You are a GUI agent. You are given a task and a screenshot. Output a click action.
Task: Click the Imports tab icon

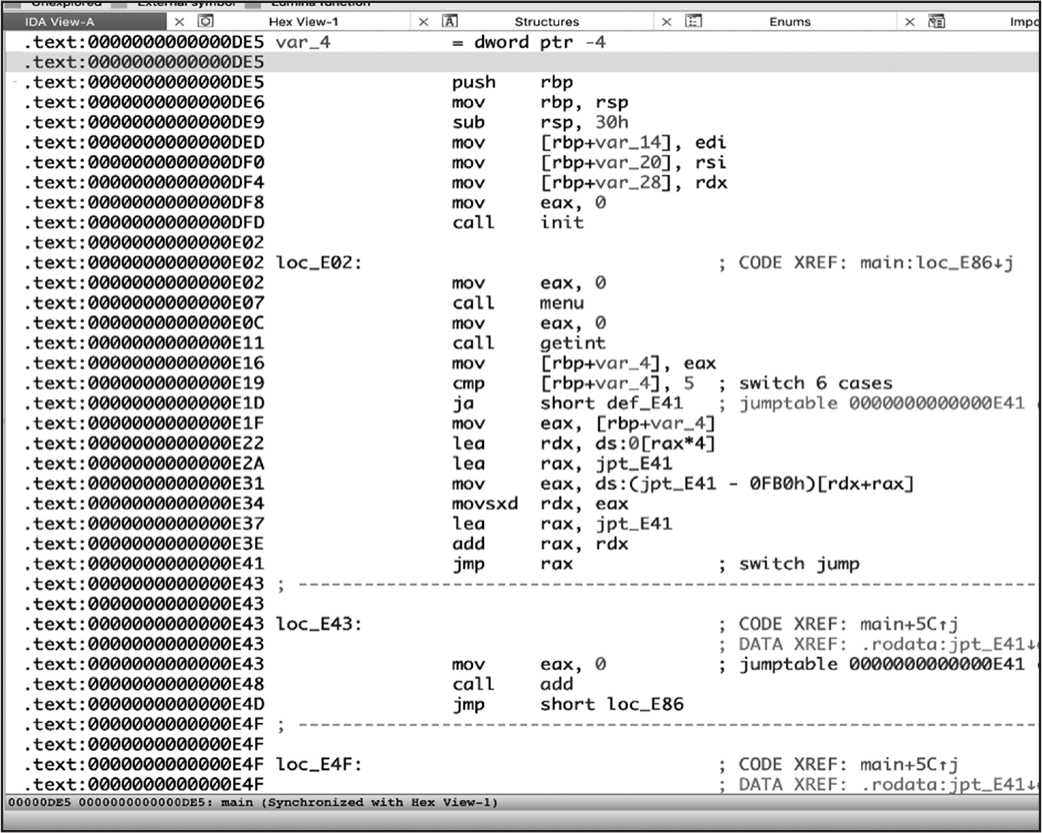(x=937, y=21)
